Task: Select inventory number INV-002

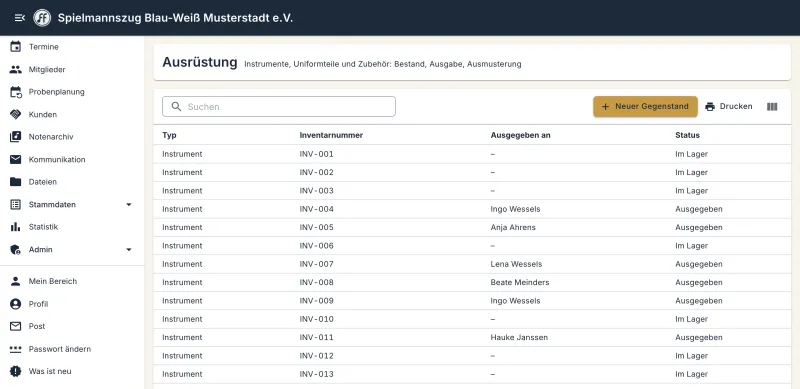Action: click(x=316, y=172)
